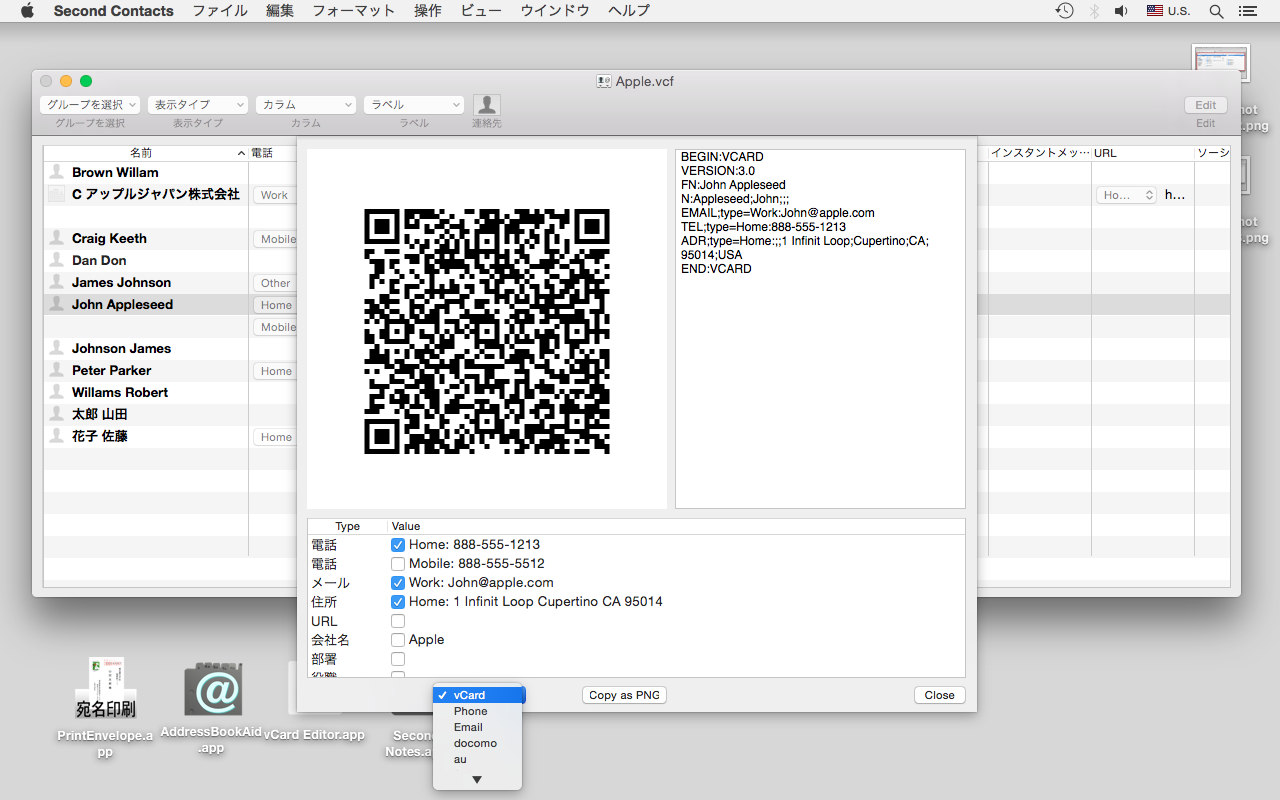Click the U.S. input source flag
Viewport: 1280px width, 800px height.
pos(1155,11)
